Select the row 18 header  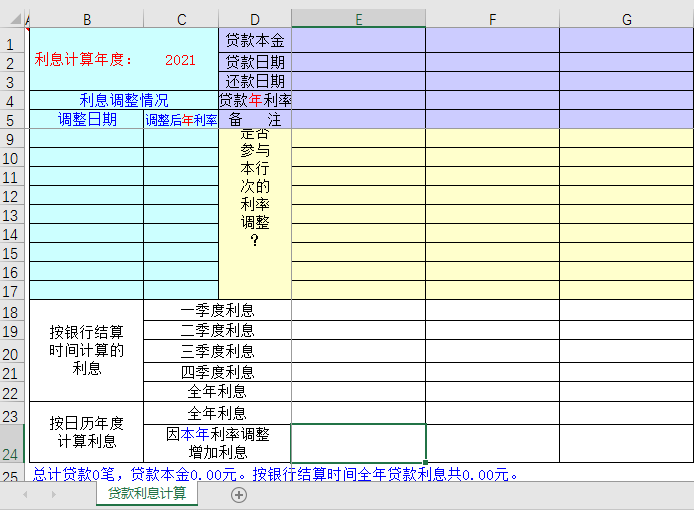click(x=11, y=311)
